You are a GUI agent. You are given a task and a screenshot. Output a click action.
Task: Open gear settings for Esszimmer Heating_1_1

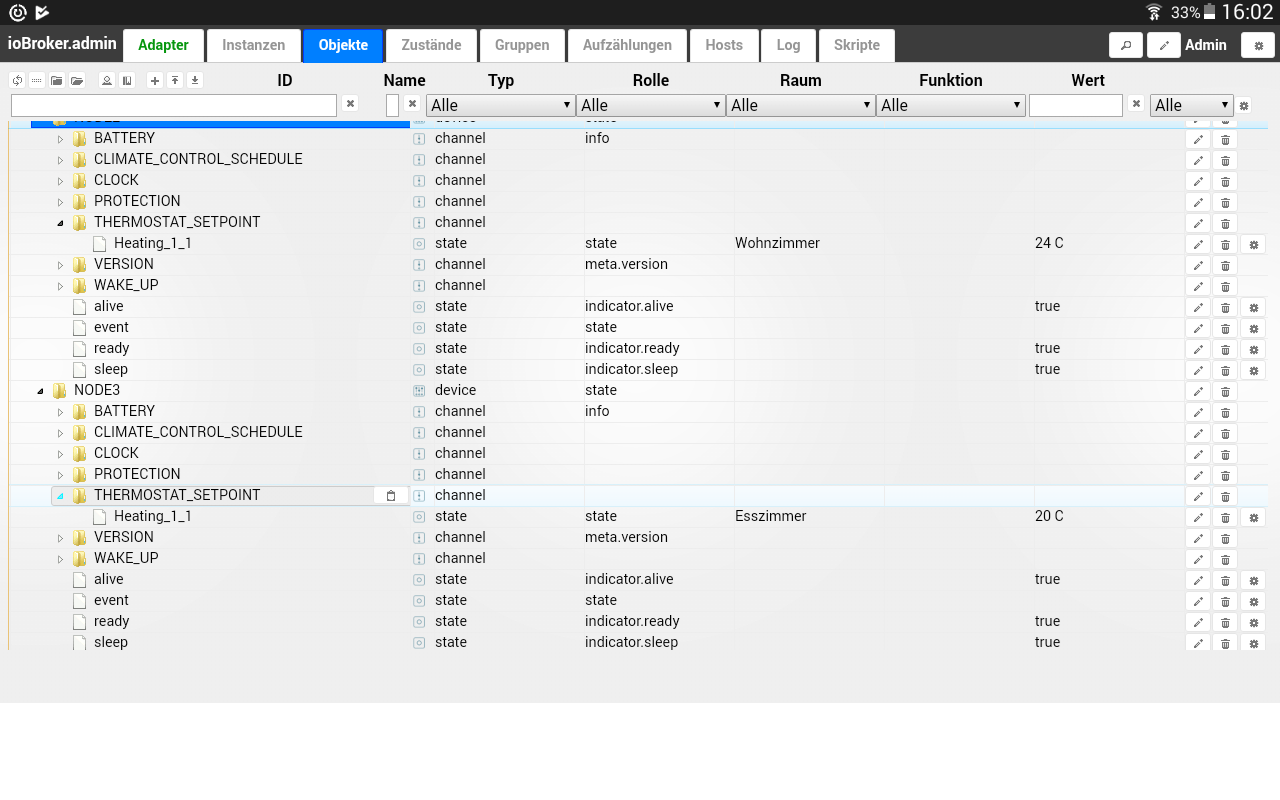coord(1253,517)
